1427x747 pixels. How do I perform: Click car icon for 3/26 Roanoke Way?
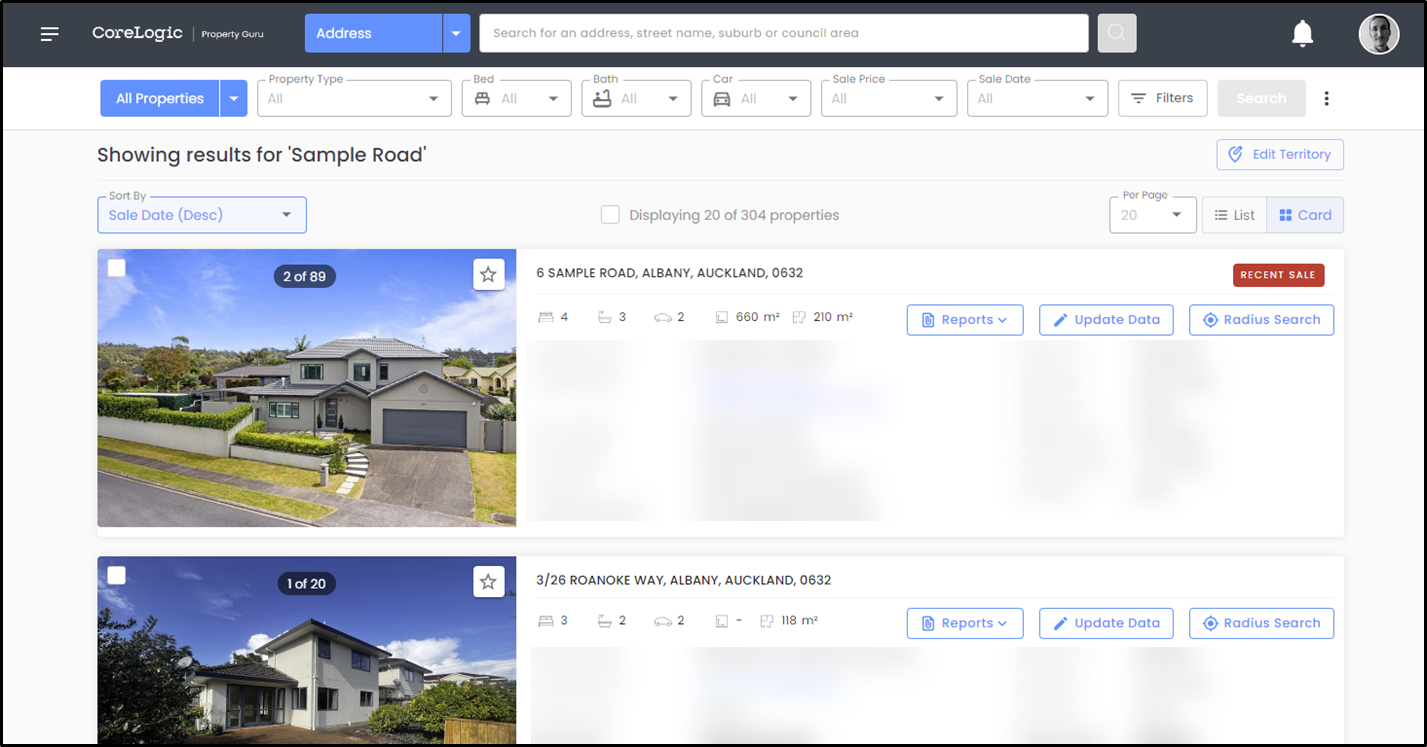(x=663, y=620)
